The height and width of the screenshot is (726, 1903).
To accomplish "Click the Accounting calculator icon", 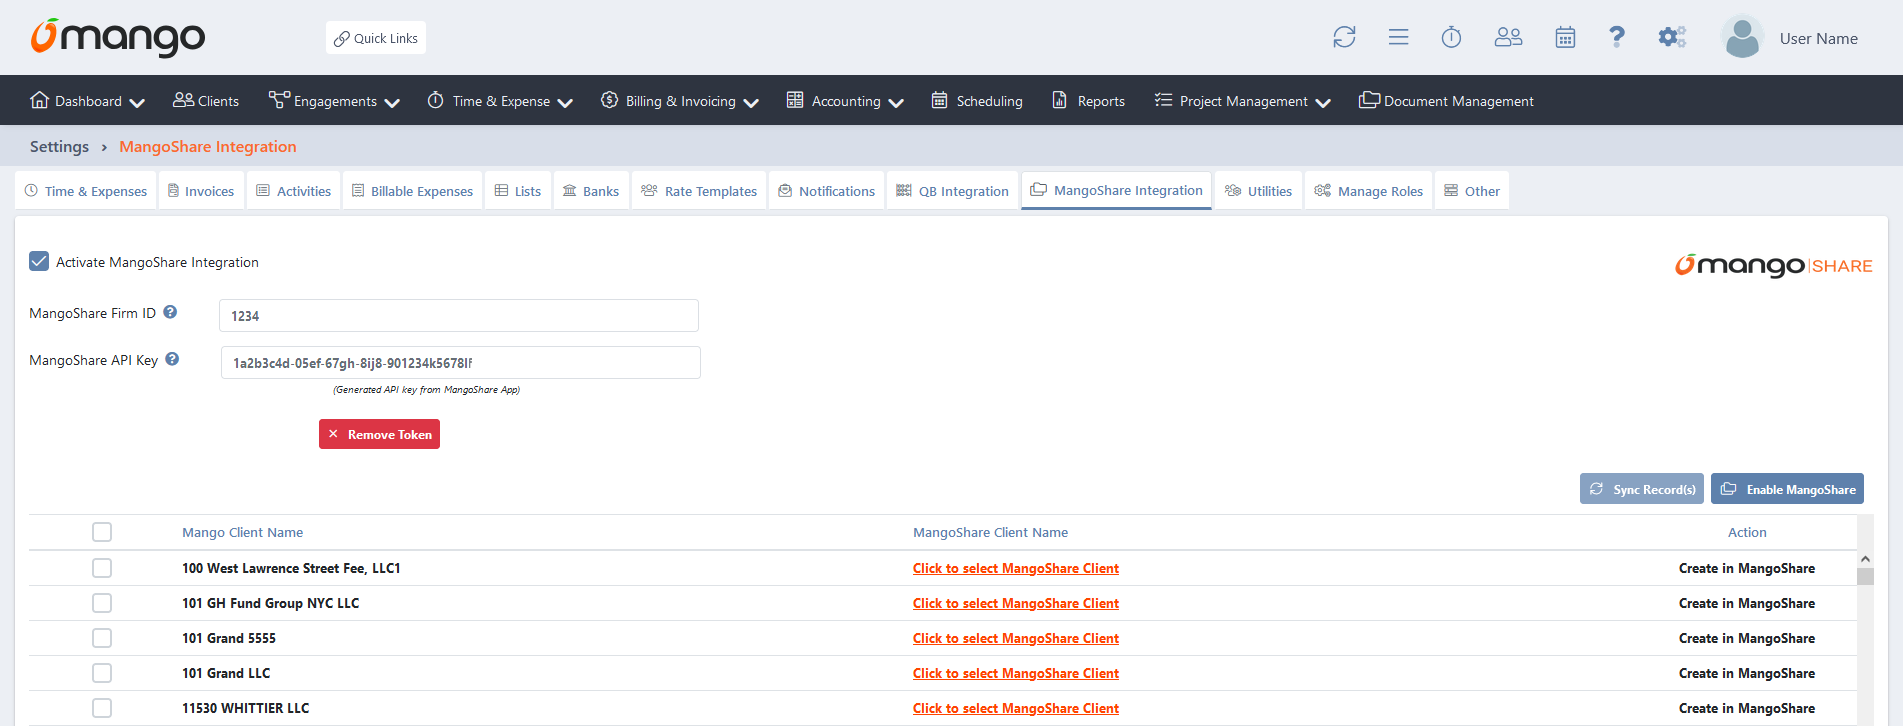I will pyautogui.click(x=795, y=100).
